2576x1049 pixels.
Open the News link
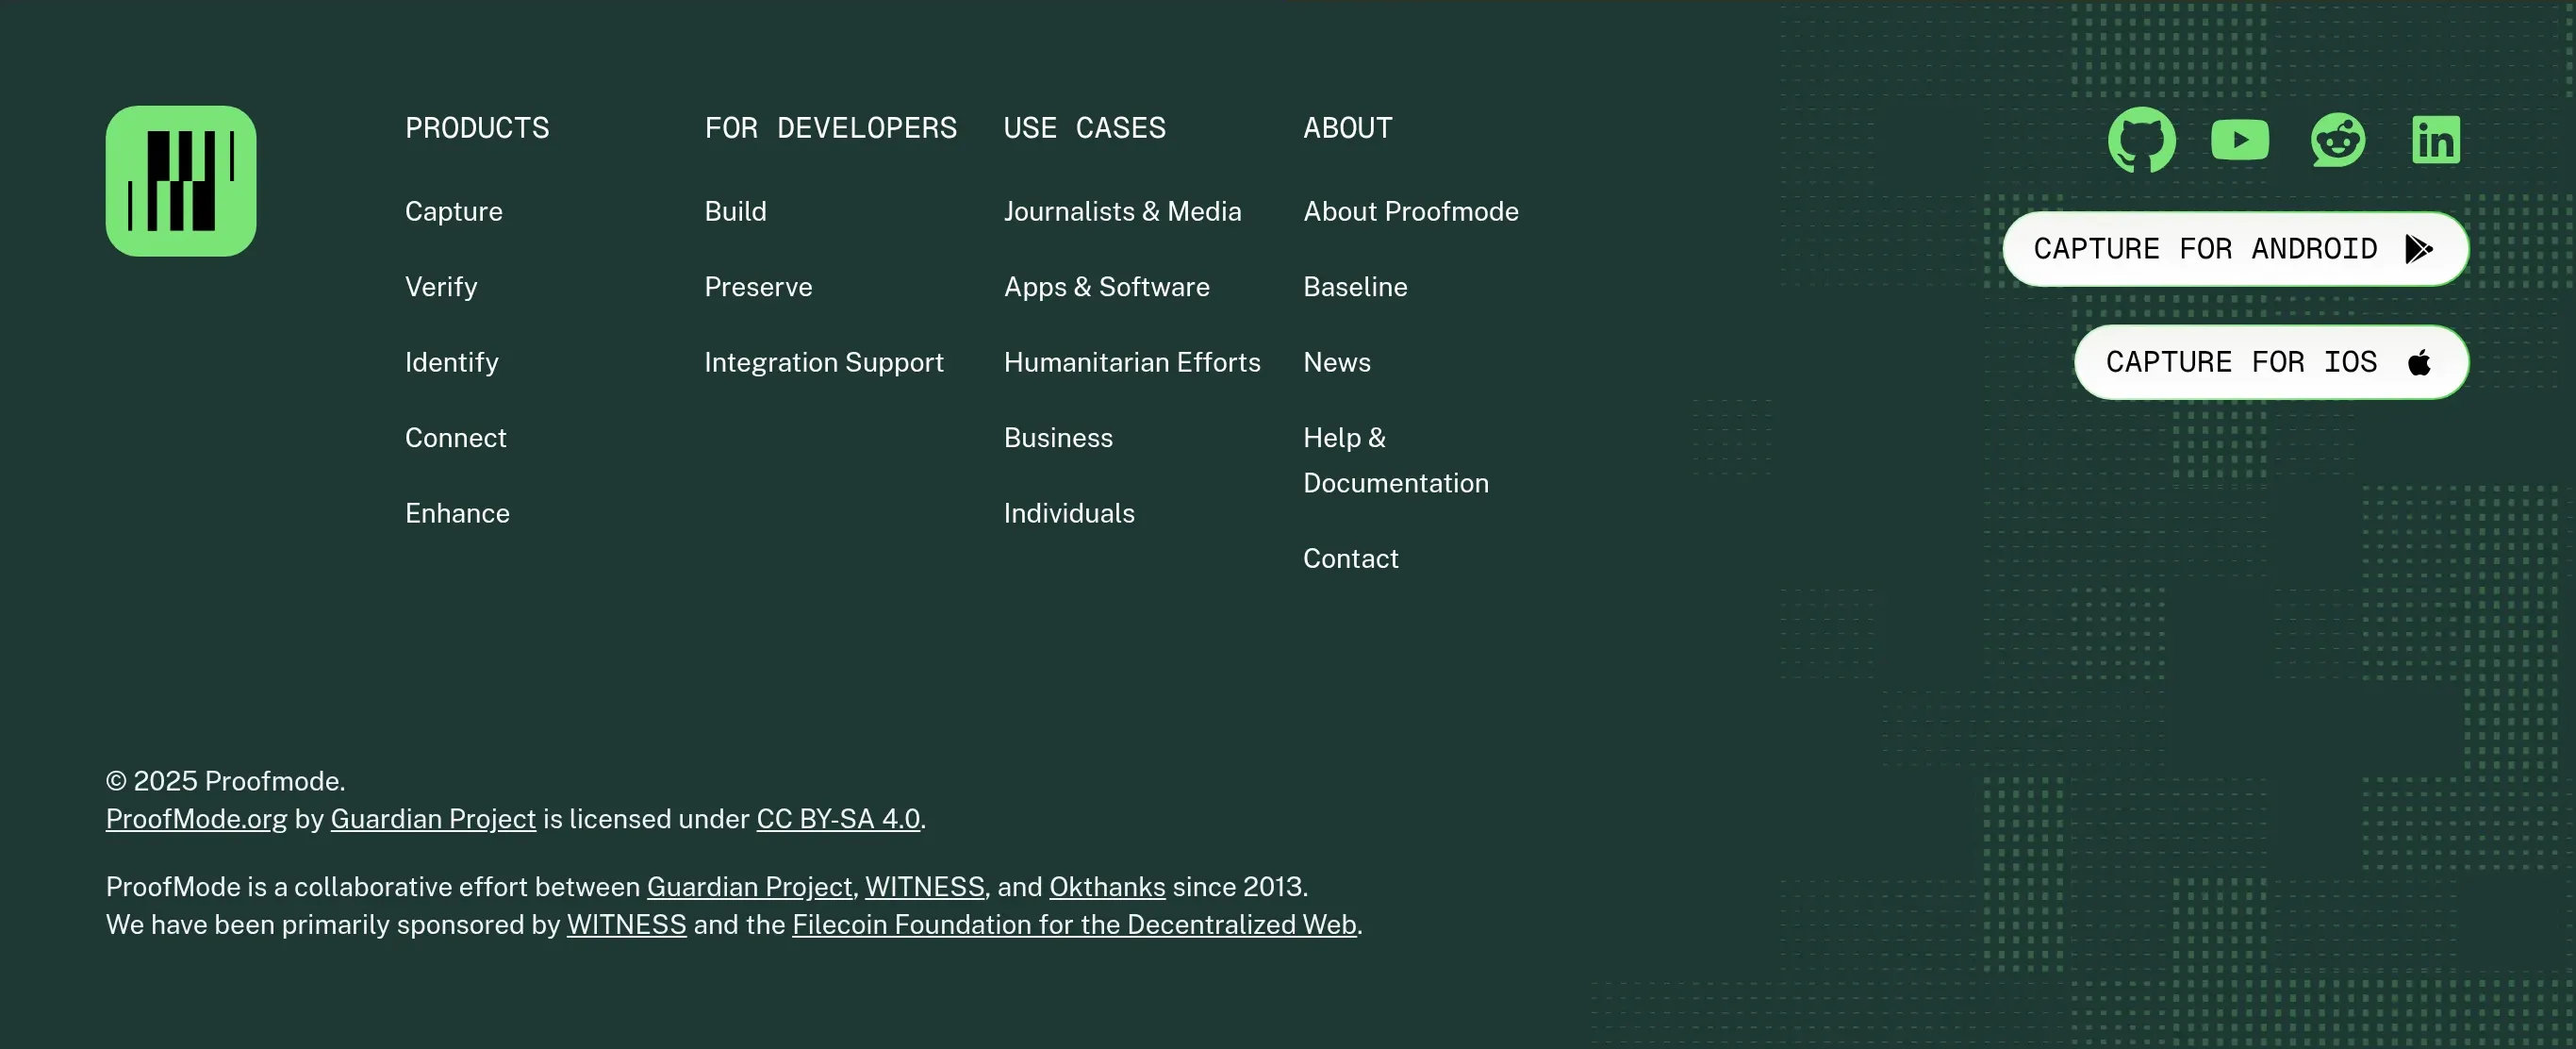point(1337,362)
